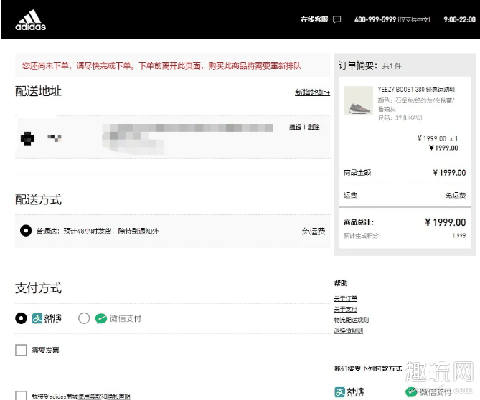Click the WeChat Pay icon in sidebar payment methods
This screenshot has width=480, height=400.
coord(411,392)
